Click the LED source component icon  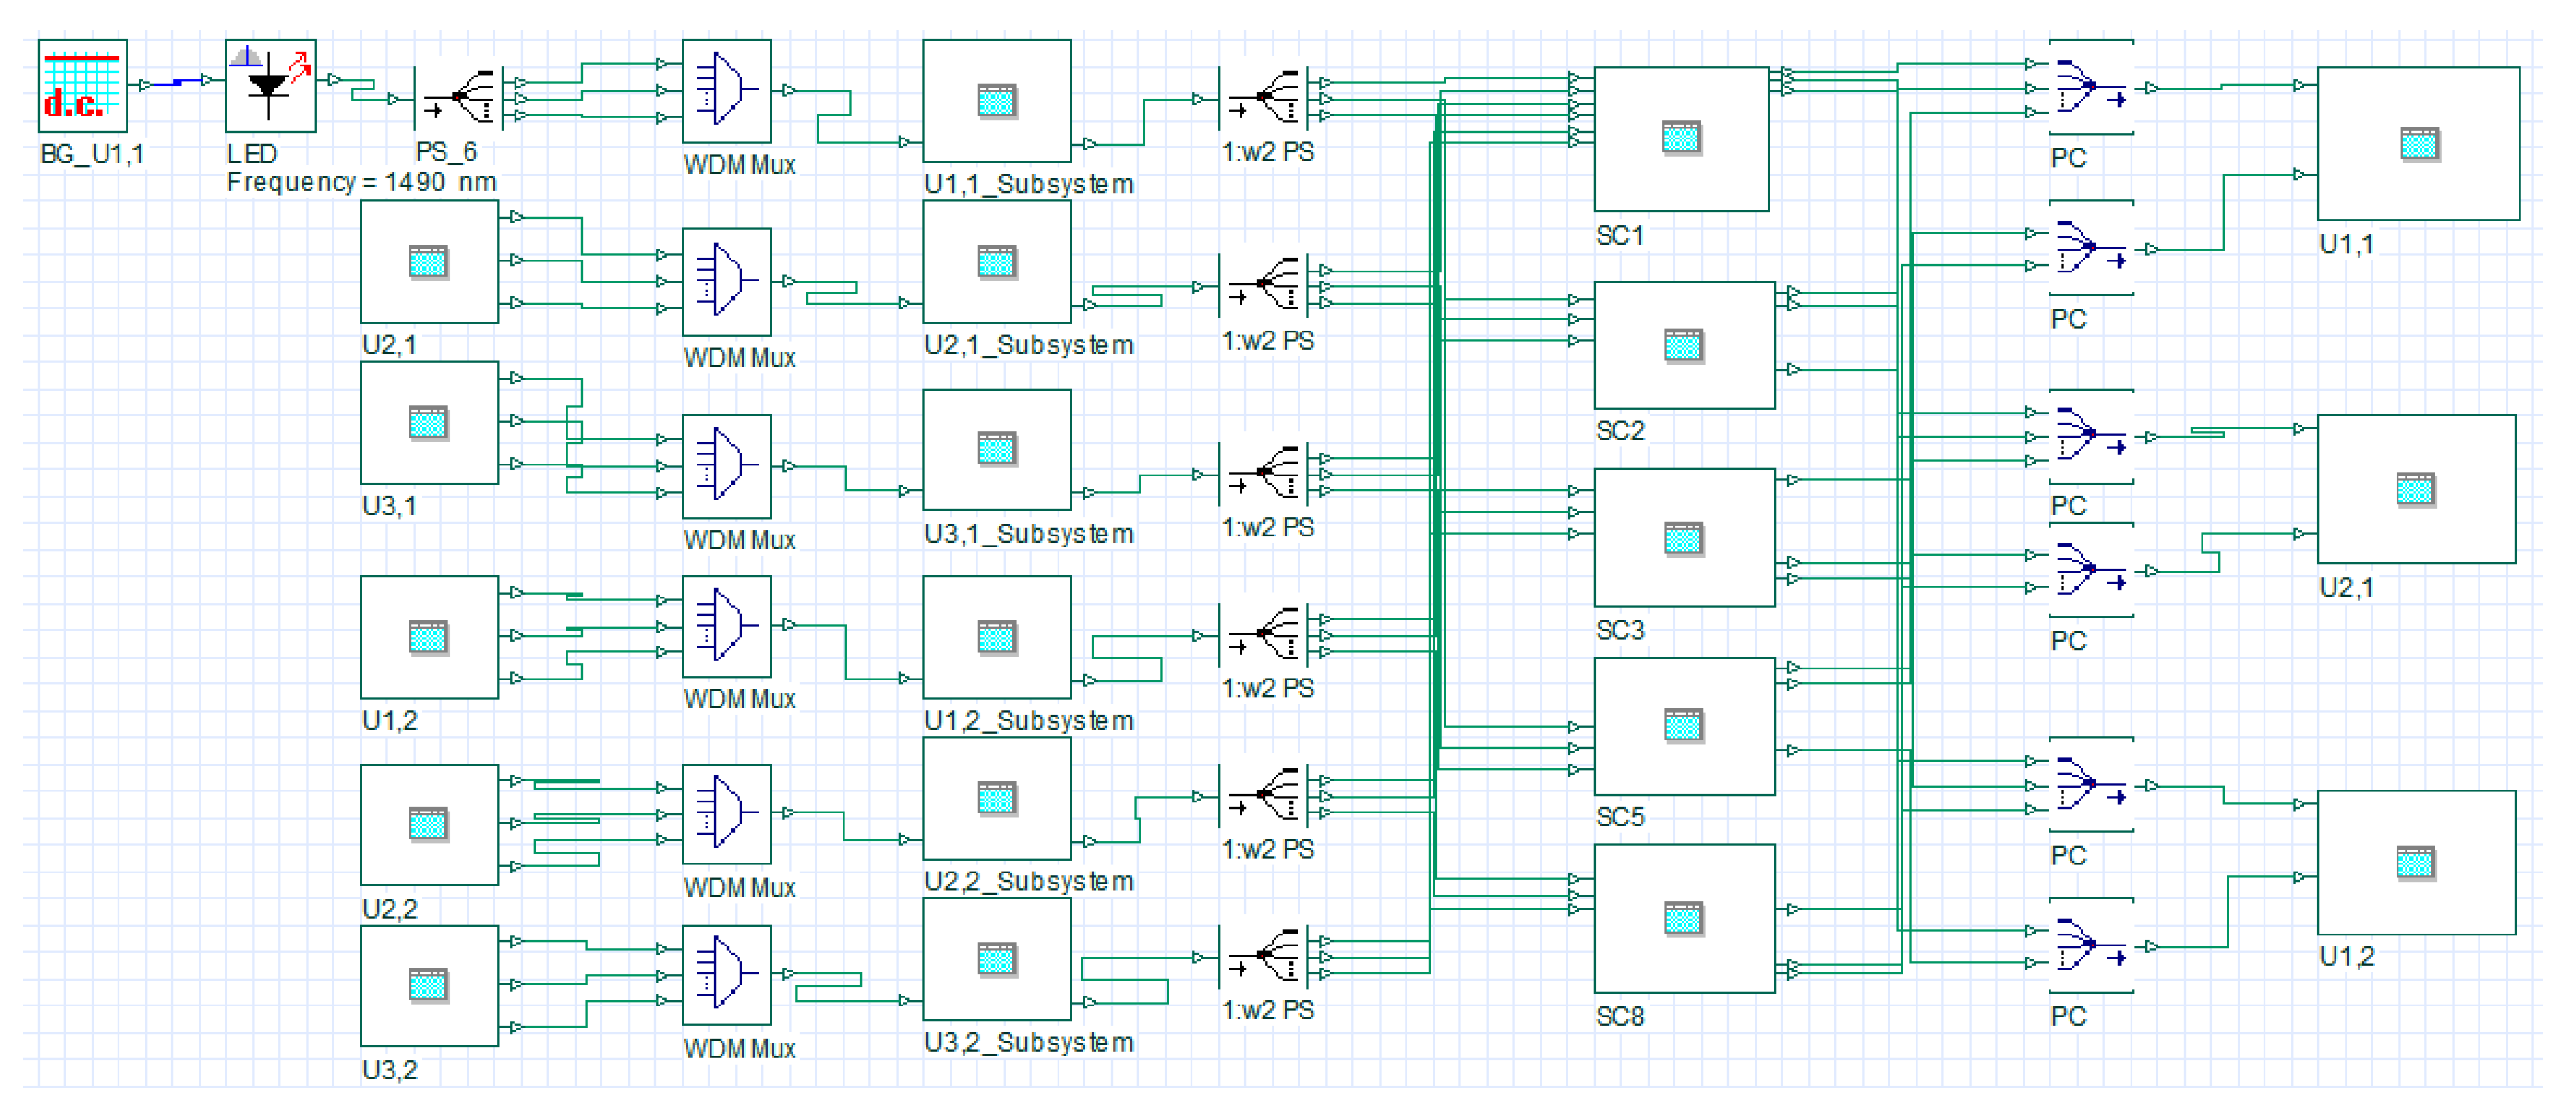(270, 86)
